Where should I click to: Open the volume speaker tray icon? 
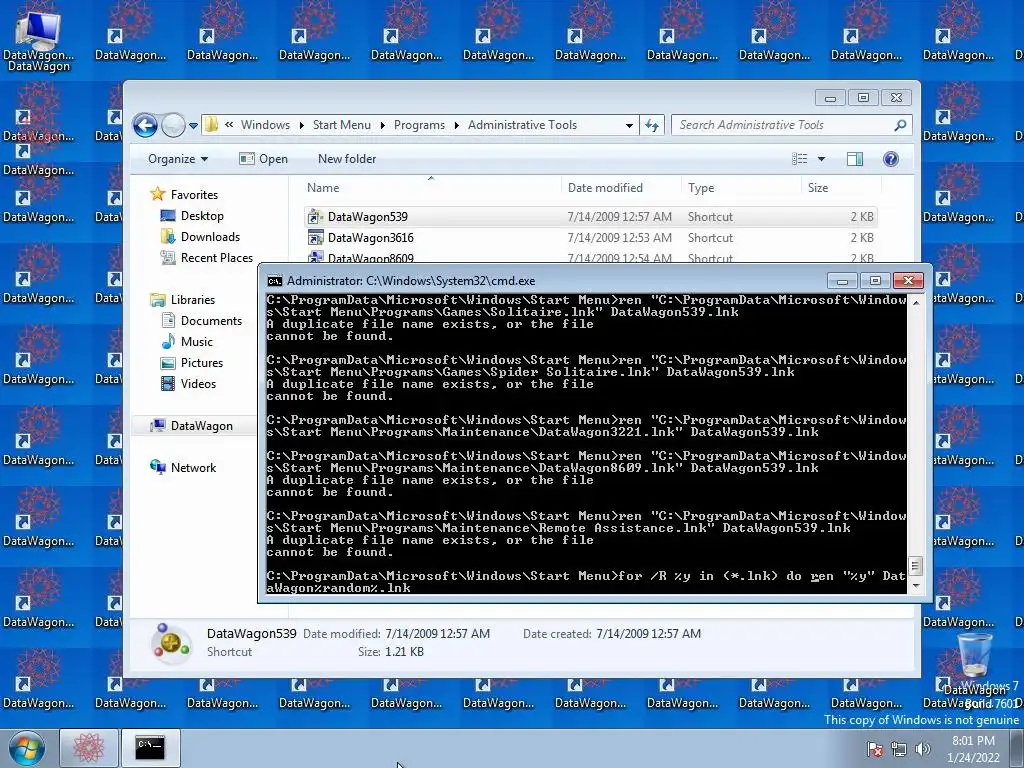click(922, 749)
